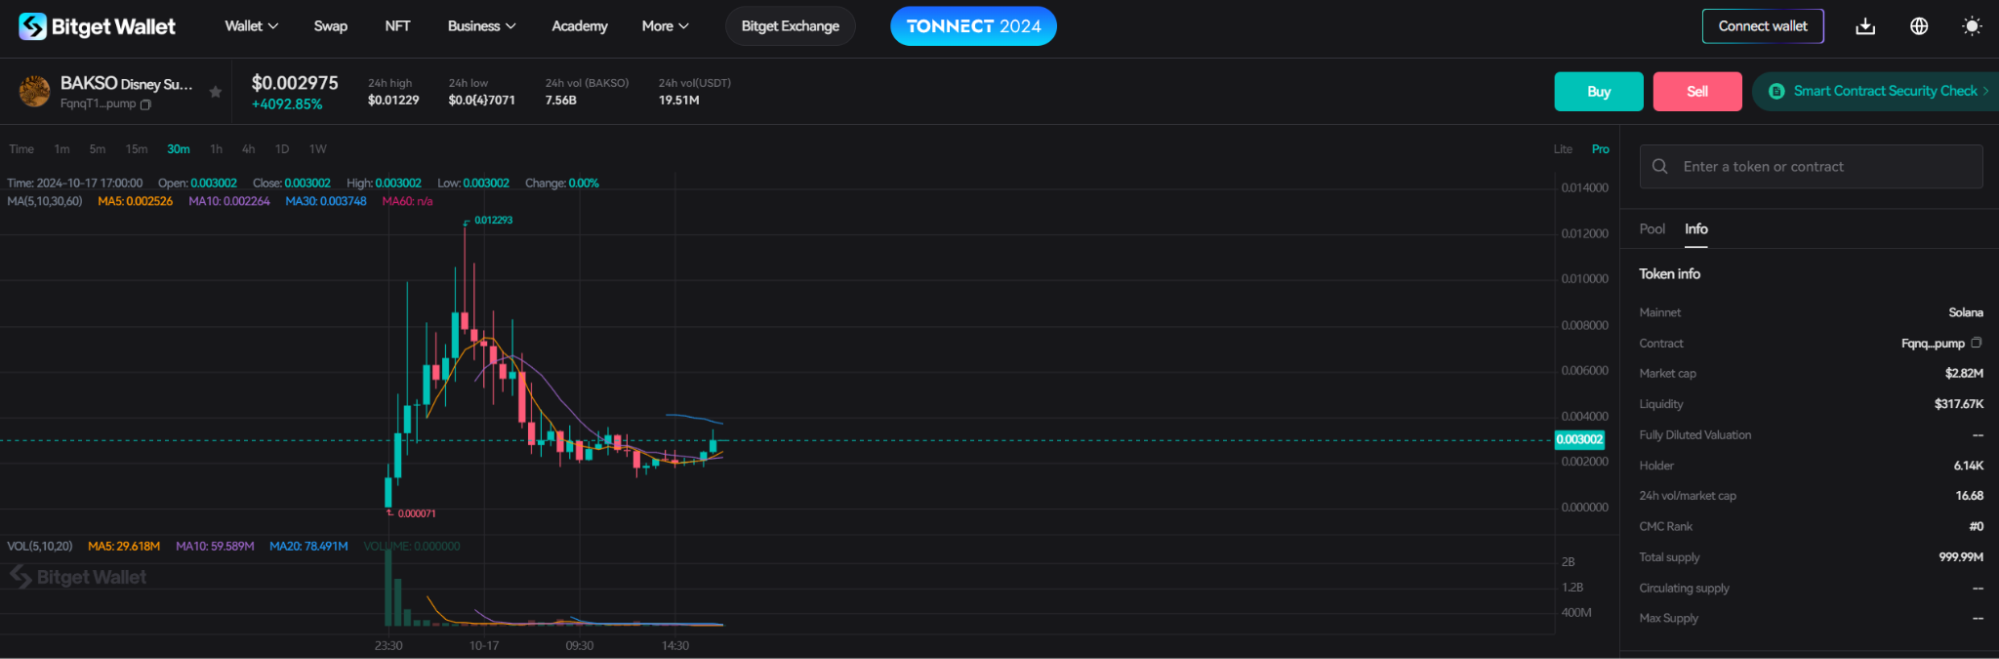Image resolution: width=1999 pixels, height=659 pixels.
Task: Expand the Wallet dropdown menu
Action: (x=251, y=26)
